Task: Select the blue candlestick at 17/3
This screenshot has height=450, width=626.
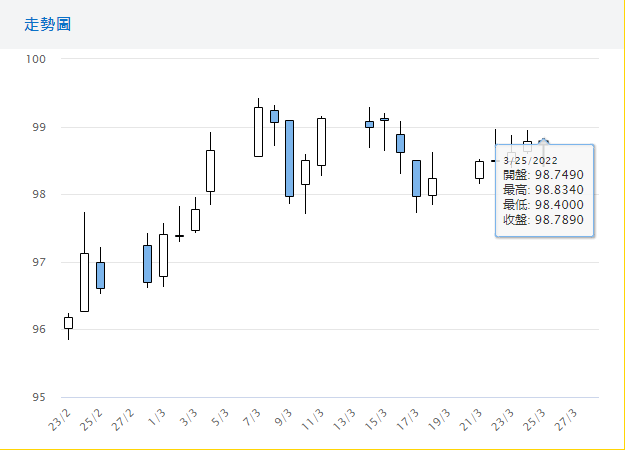Action: click(416, 178)
